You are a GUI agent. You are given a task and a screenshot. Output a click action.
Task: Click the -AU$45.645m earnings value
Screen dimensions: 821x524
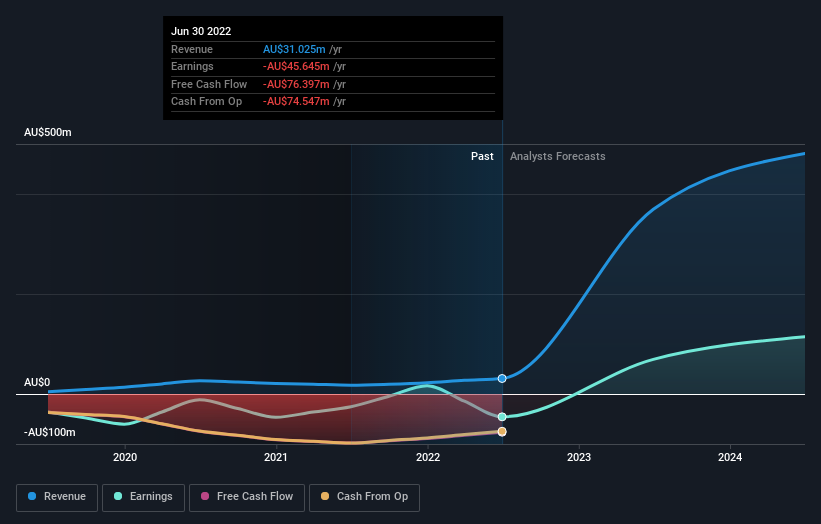(x=296, y=66)
